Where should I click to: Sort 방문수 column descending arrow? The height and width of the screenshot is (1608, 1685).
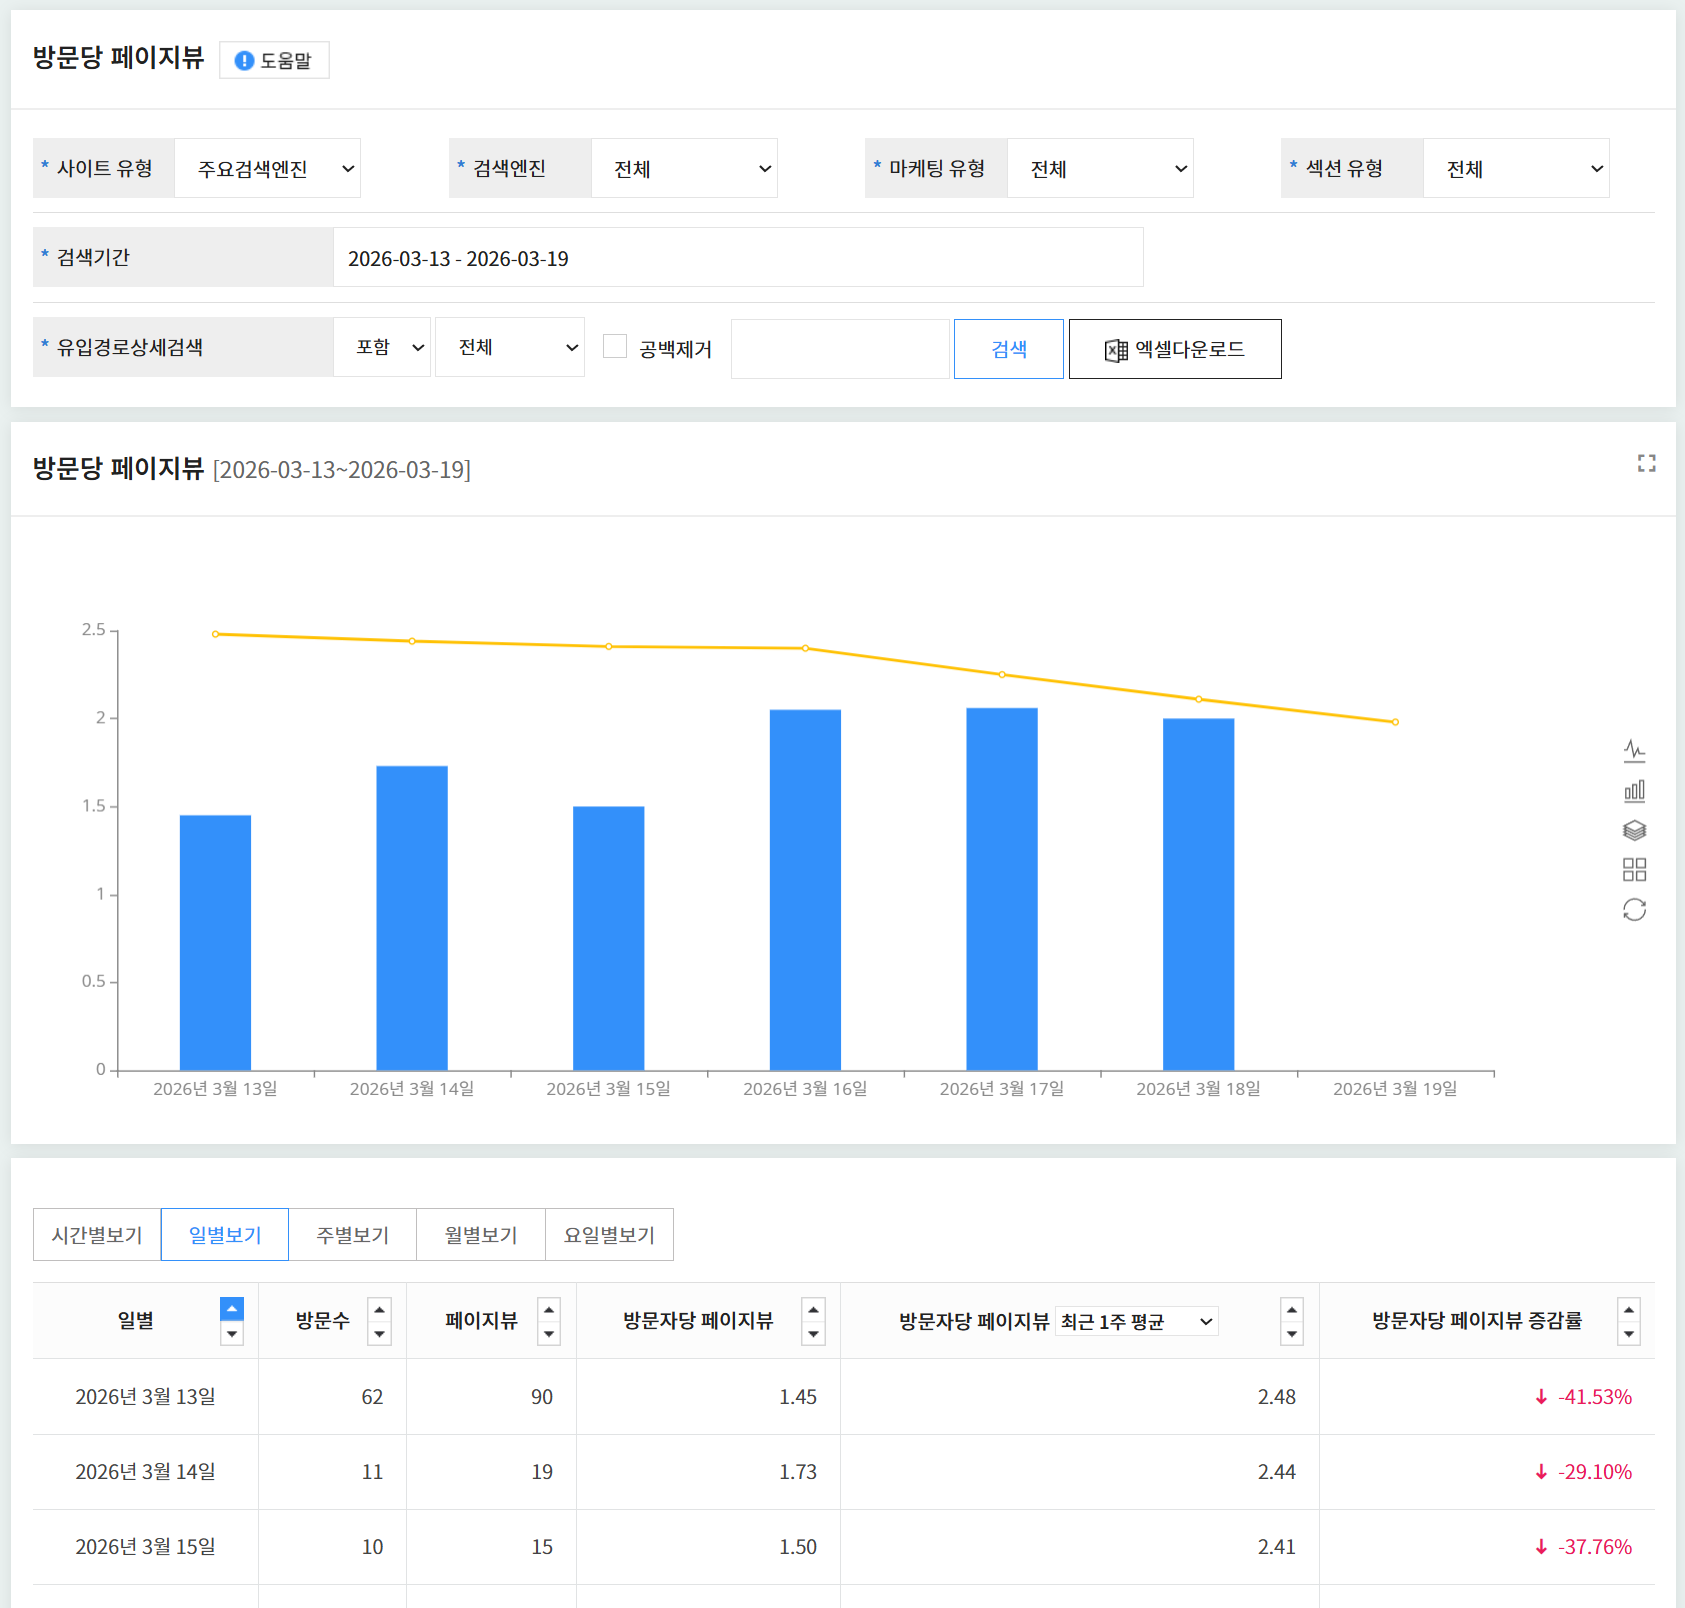[x=379, y=1334]
